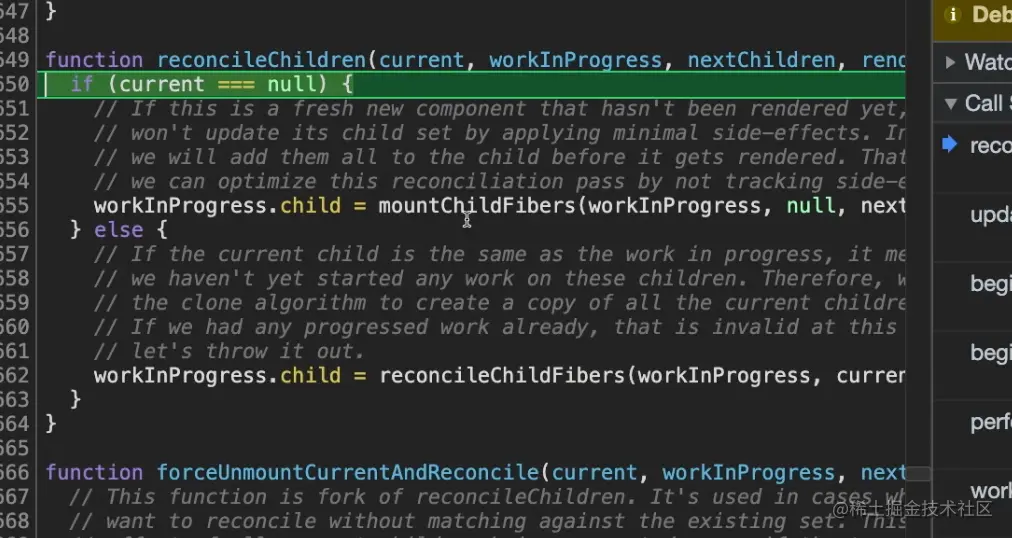
Task: Collapse the Call Stack section triangle
Action: [950, 103]
